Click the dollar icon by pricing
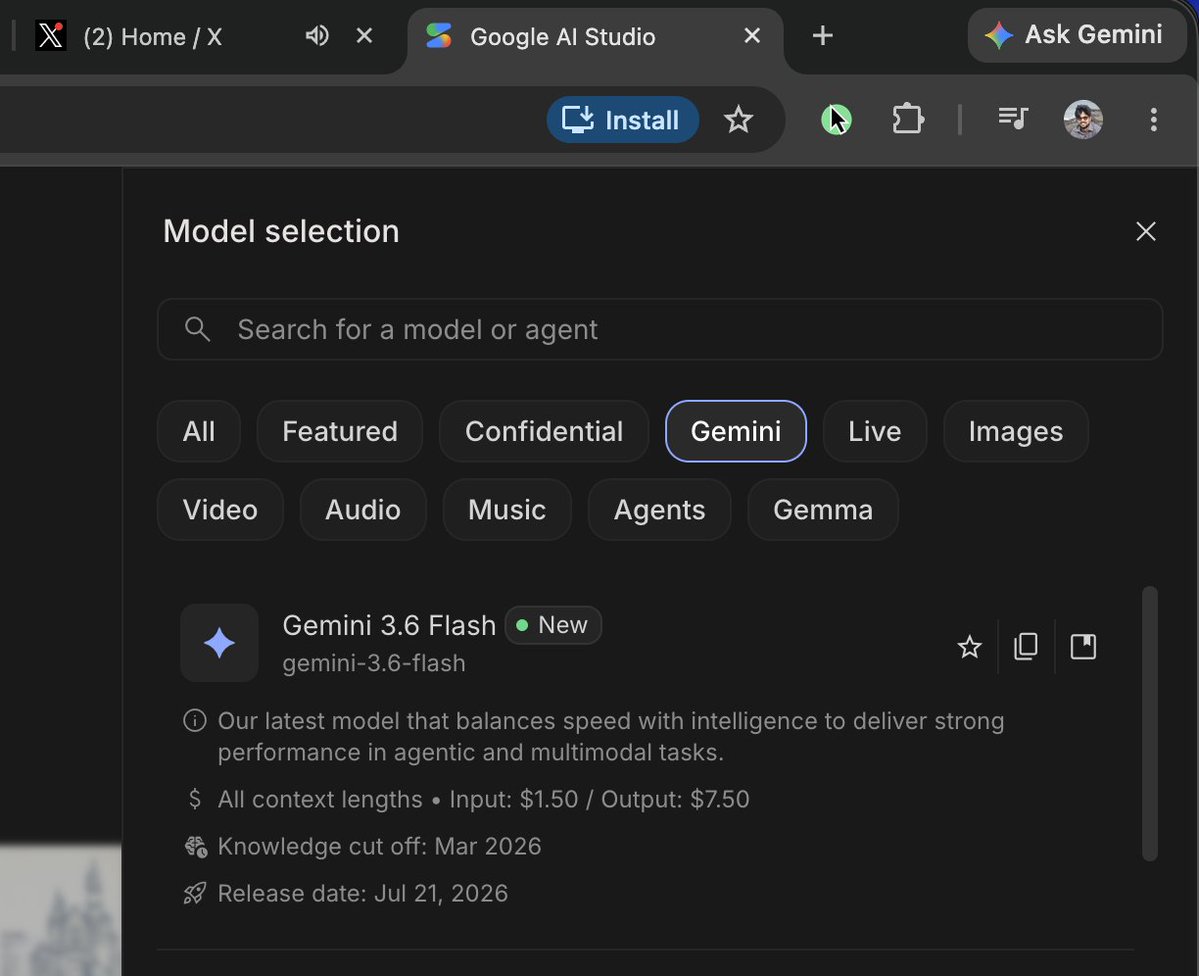Viewport: 1199px width, 976px height. pyautogui.click(x=195, y=799)
